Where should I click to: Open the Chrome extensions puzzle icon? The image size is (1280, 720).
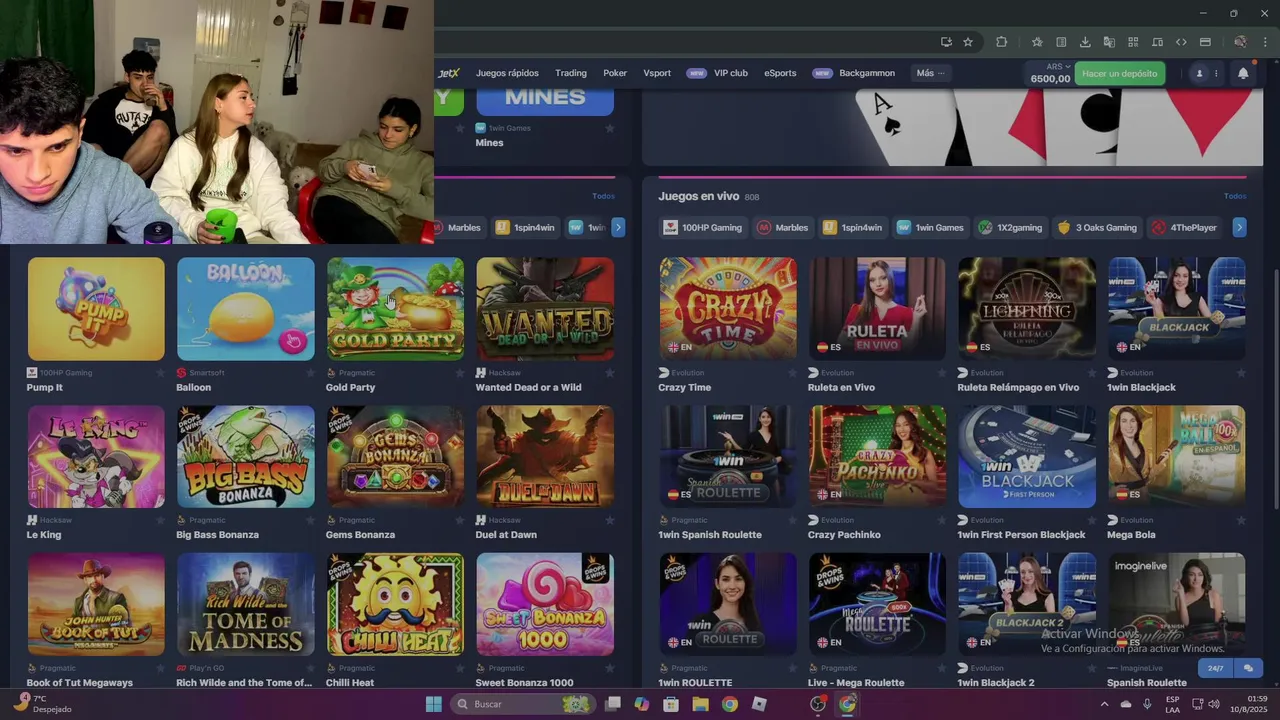point(1001,42)
